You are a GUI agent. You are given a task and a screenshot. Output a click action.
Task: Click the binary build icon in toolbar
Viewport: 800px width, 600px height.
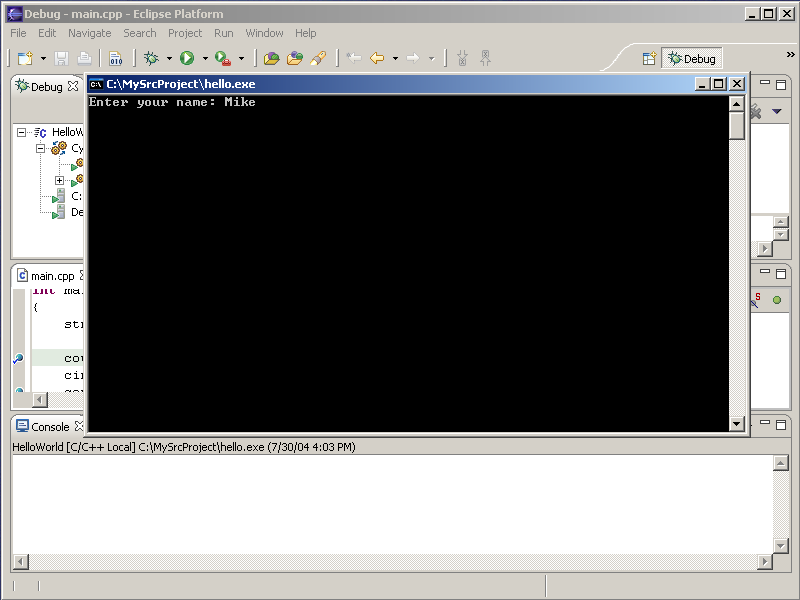[x=115, y=59]
